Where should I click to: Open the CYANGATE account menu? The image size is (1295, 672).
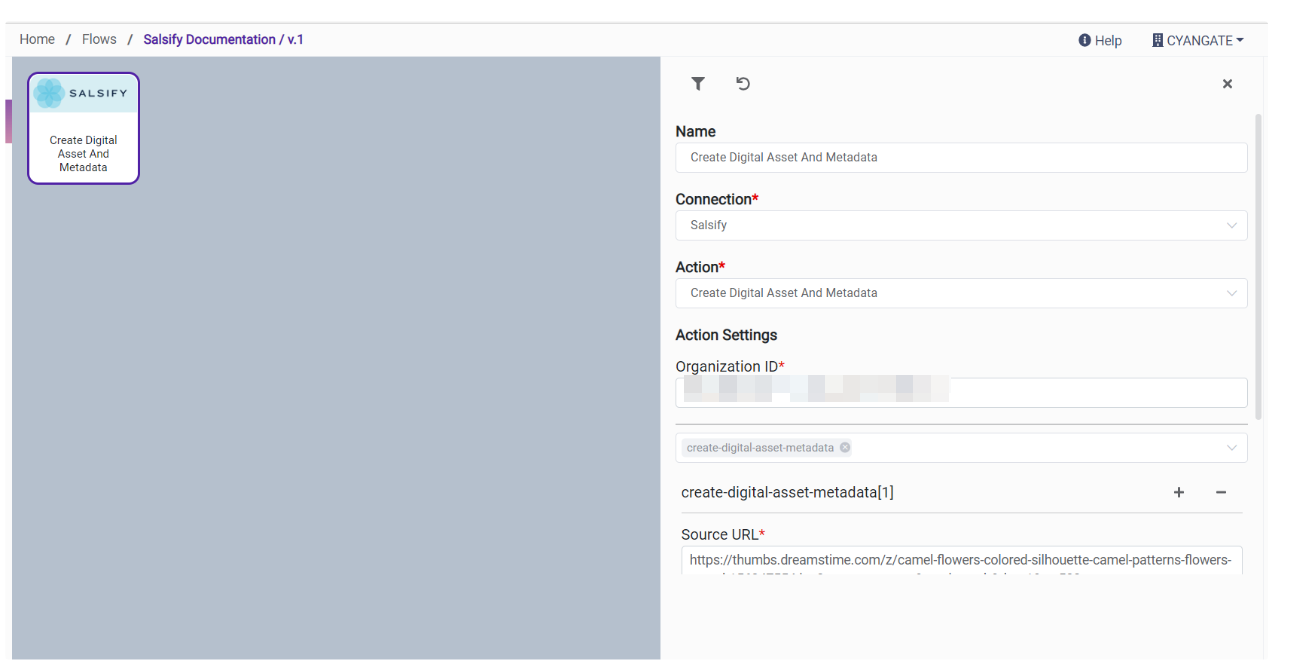1197,41
